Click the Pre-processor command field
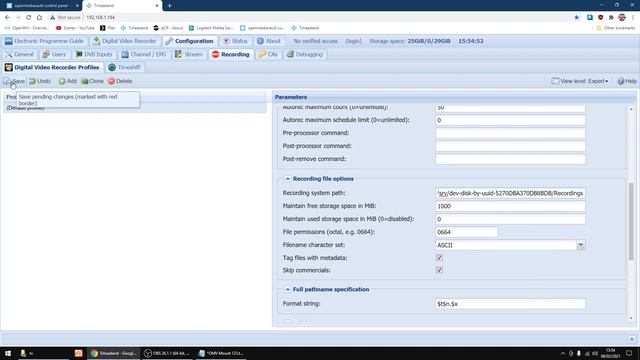Viewport: 640px width, 360px height. coord(510,133)
